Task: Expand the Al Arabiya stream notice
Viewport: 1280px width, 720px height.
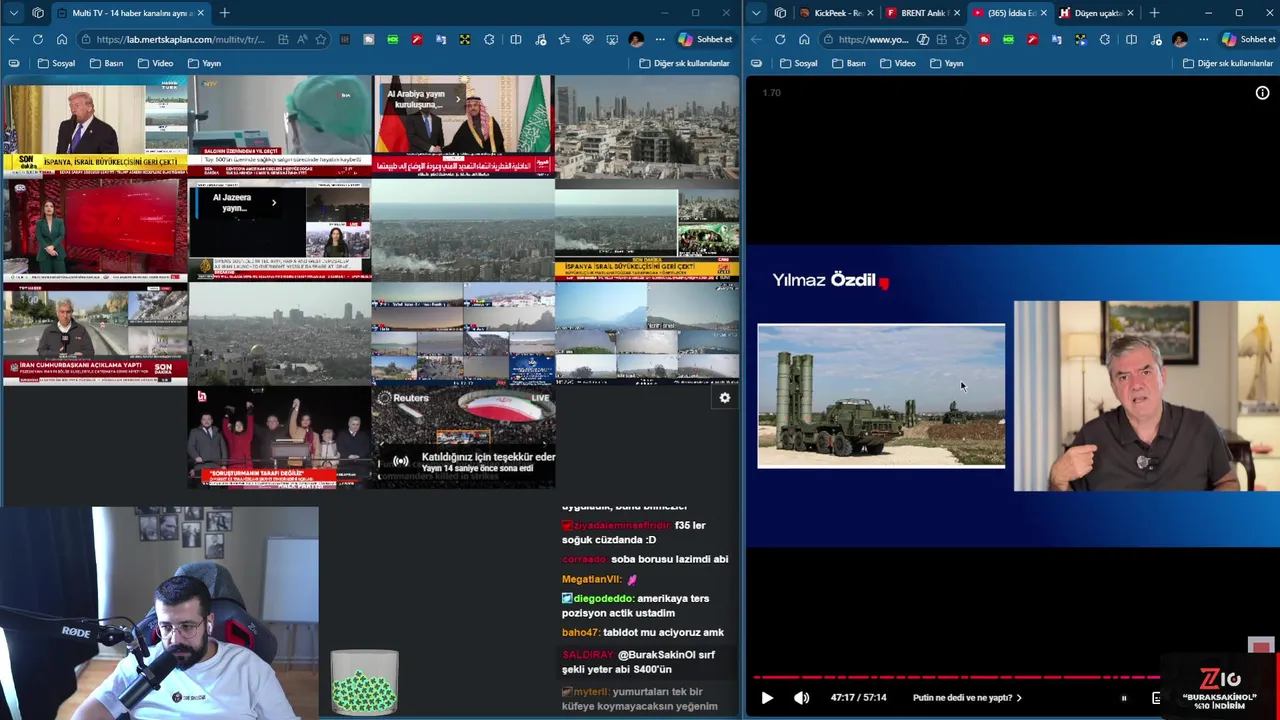Action: (x=458, y=99)
